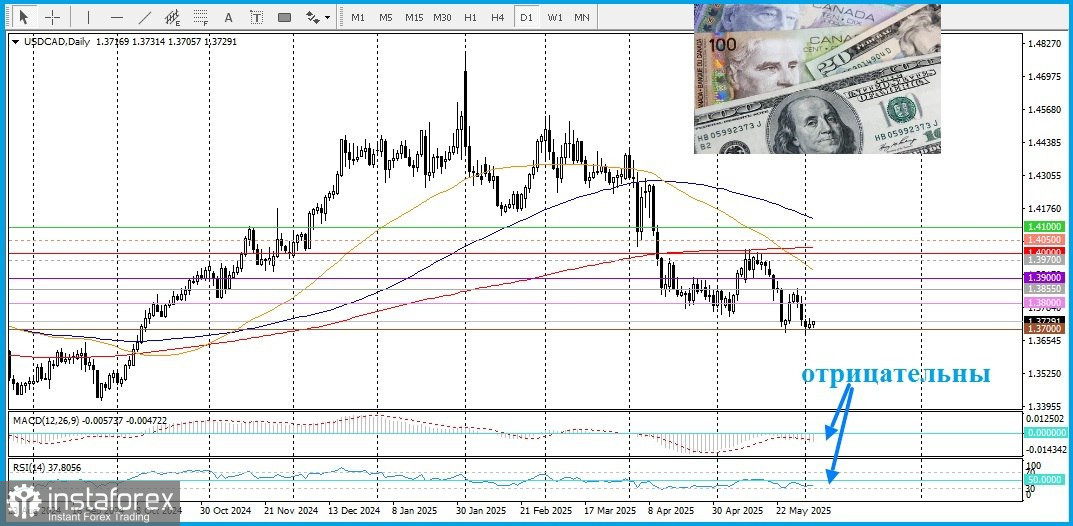The width and height of the screenshot is (1073, 526).
Task: Open the USDCAD,Daily chart menu triangle
Action: (16, 42)
